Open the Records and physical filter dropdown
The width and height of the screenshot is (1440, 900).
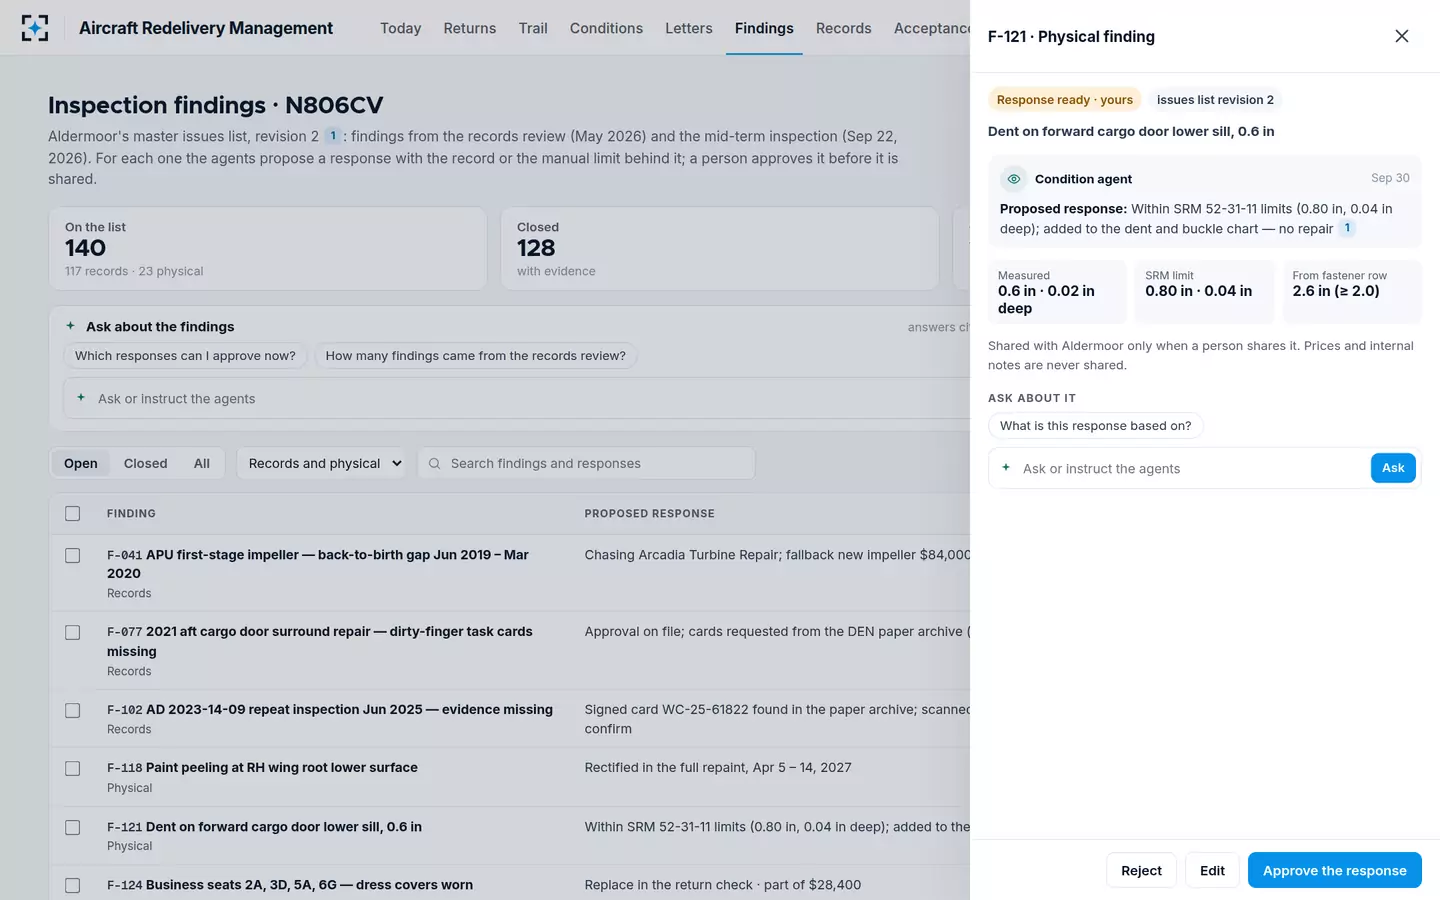pos(322,463)
